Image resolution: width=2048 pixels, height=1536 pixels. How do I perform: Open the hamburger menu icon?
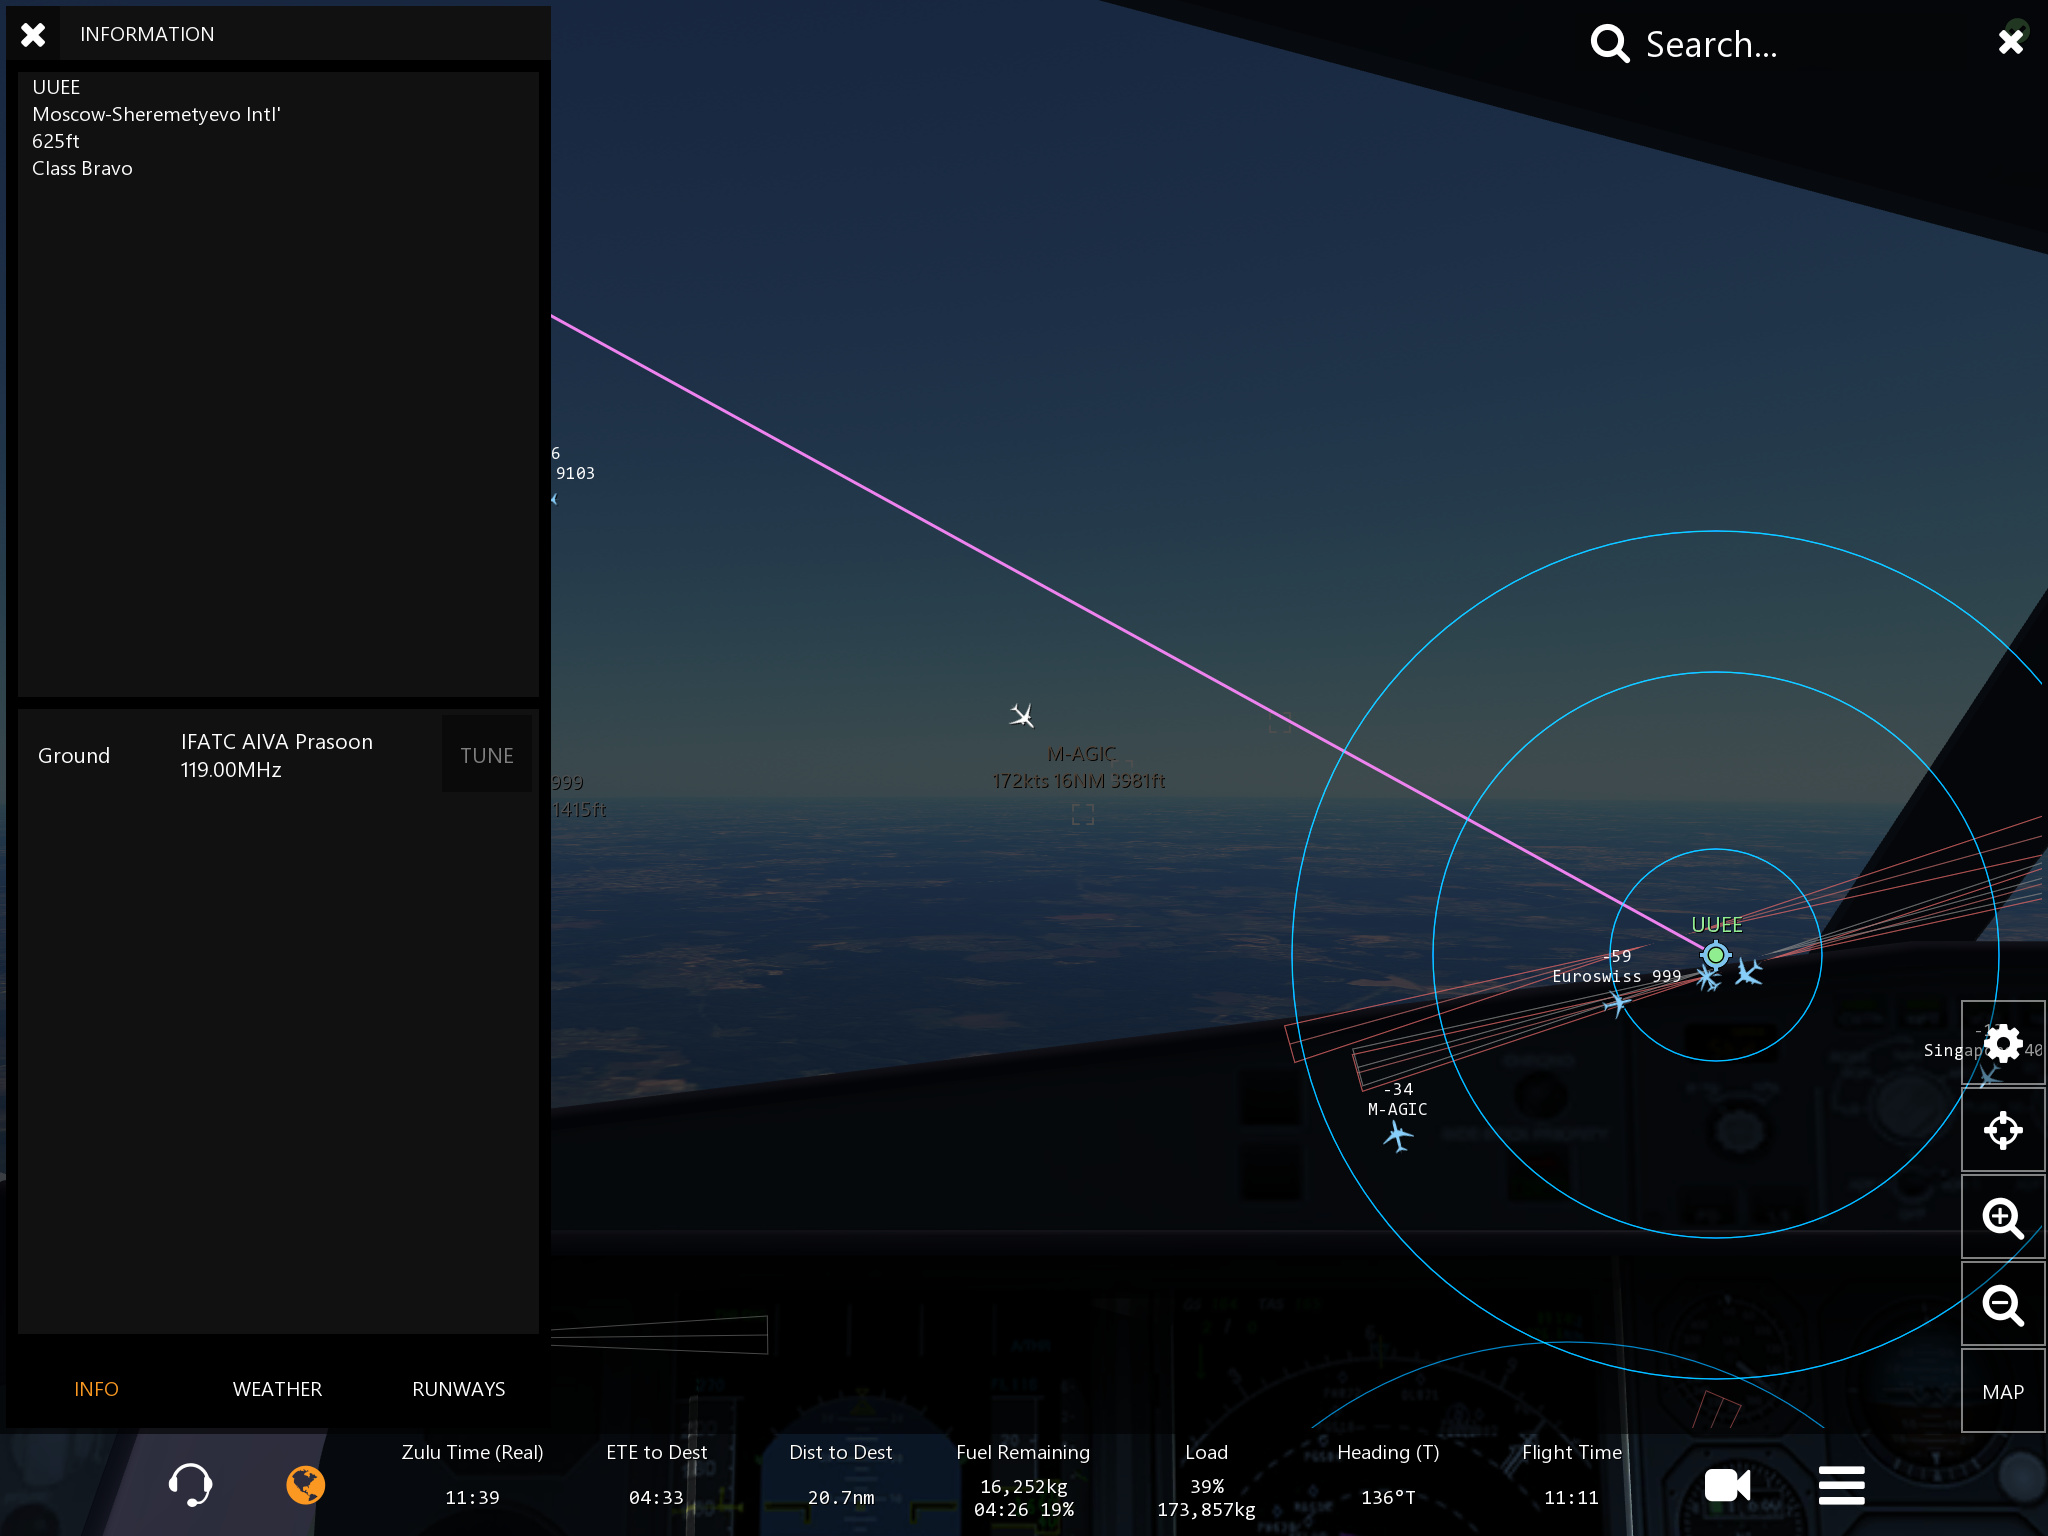pos(1841,1485)
